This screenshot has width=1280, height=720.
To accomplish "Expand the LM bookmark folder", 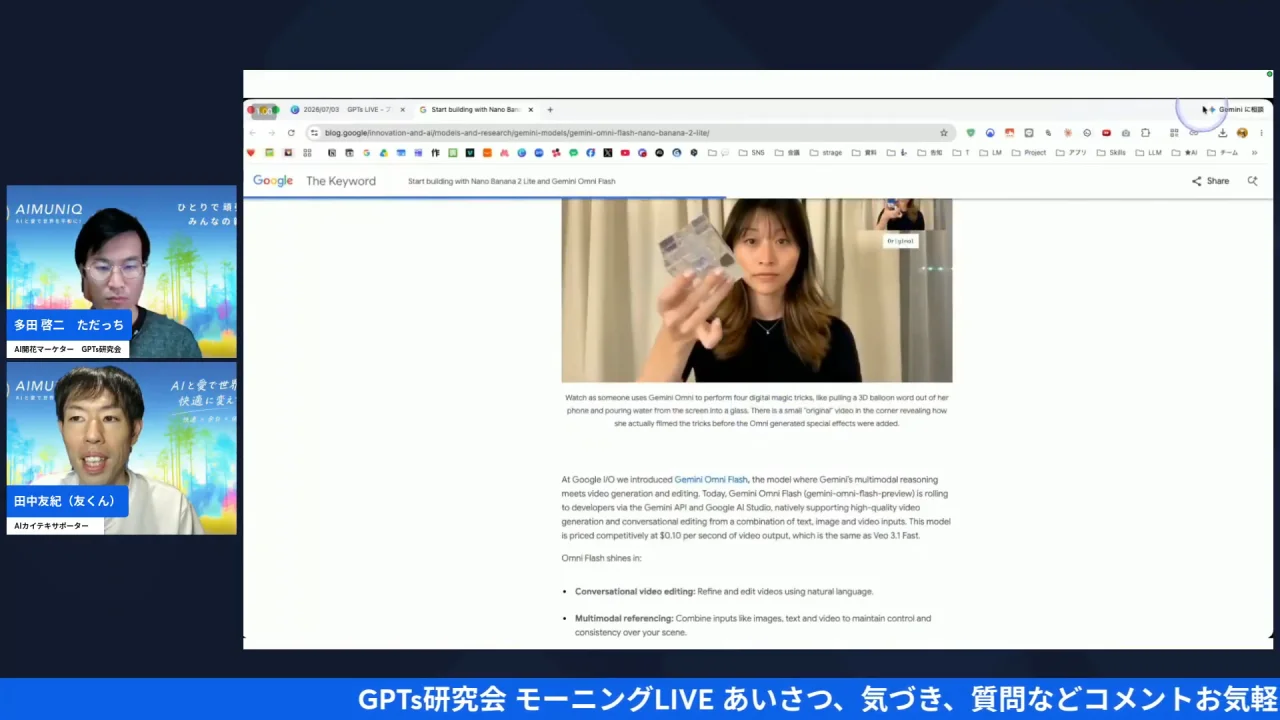I will (991, 153).
